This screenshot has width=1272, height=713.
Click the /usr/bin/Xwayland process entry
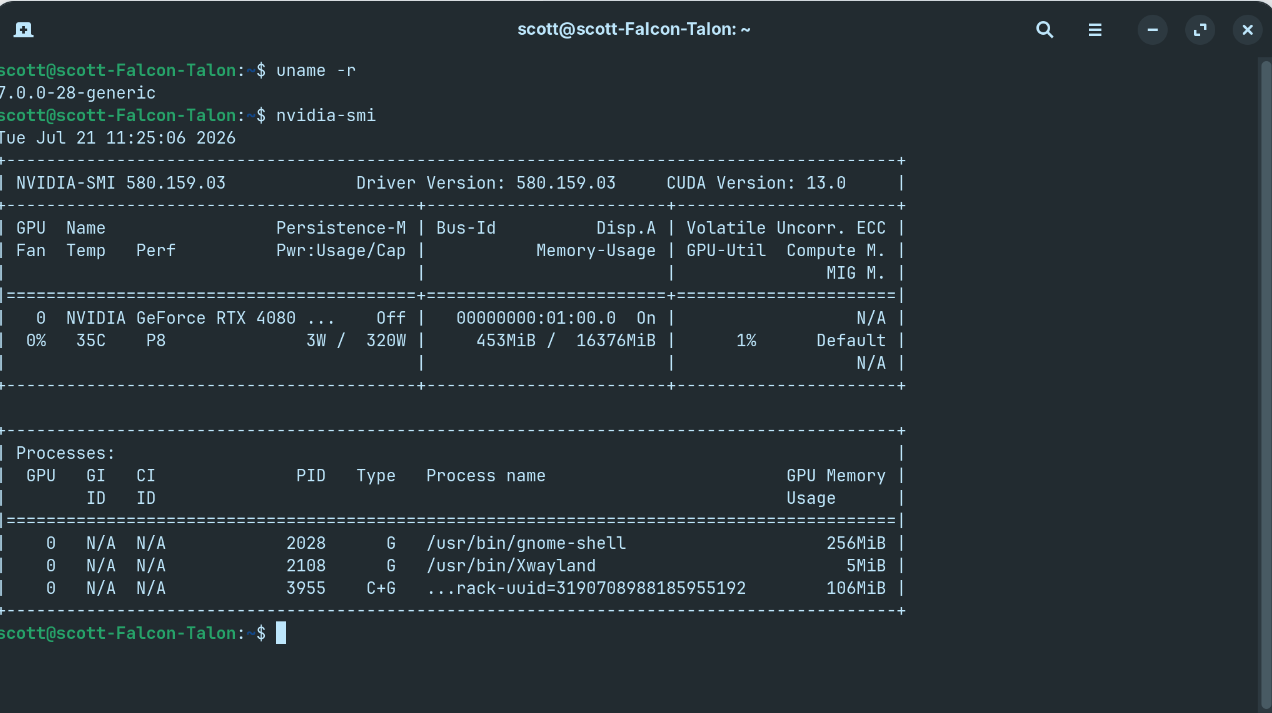511,566
